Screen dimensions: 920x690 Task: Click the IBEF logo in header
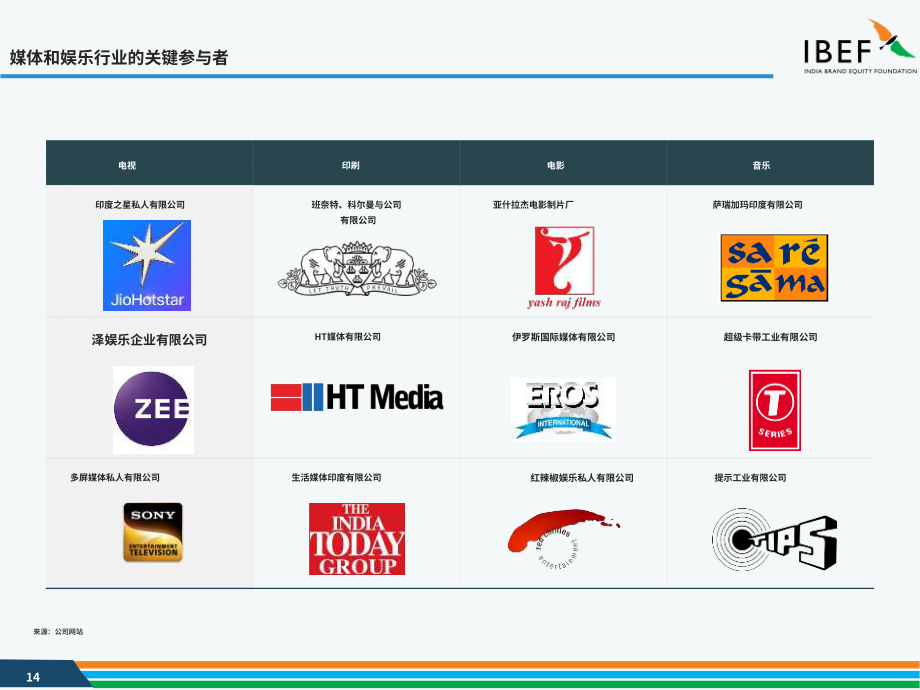pyautogui.click(x=860, y=46)
